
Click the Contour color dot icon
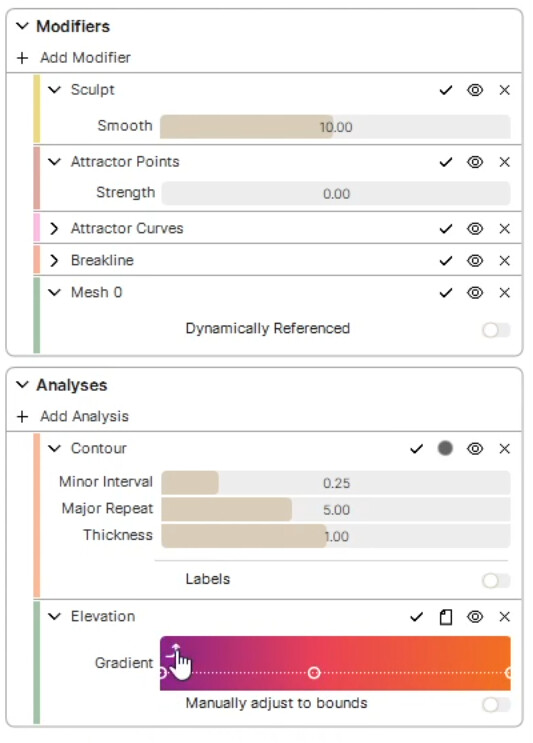tap(445, 448)
